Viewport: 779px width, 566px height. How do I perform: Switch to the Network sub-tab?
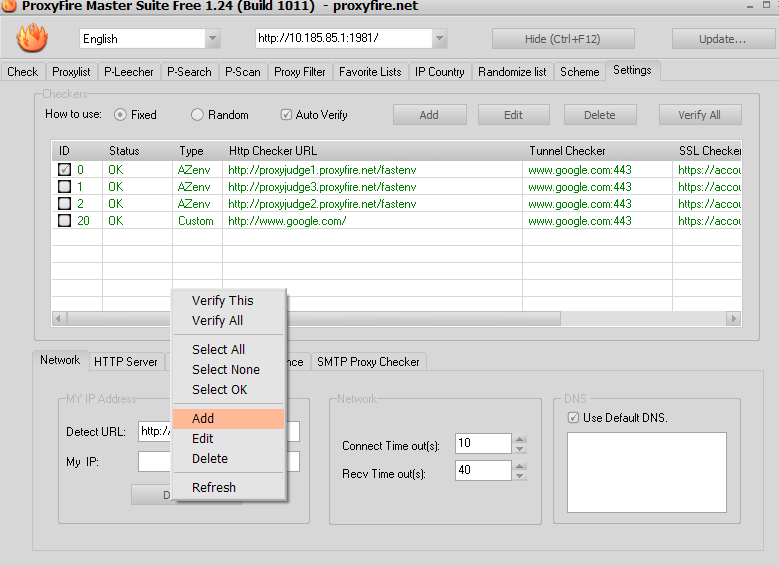pos(60,360)
